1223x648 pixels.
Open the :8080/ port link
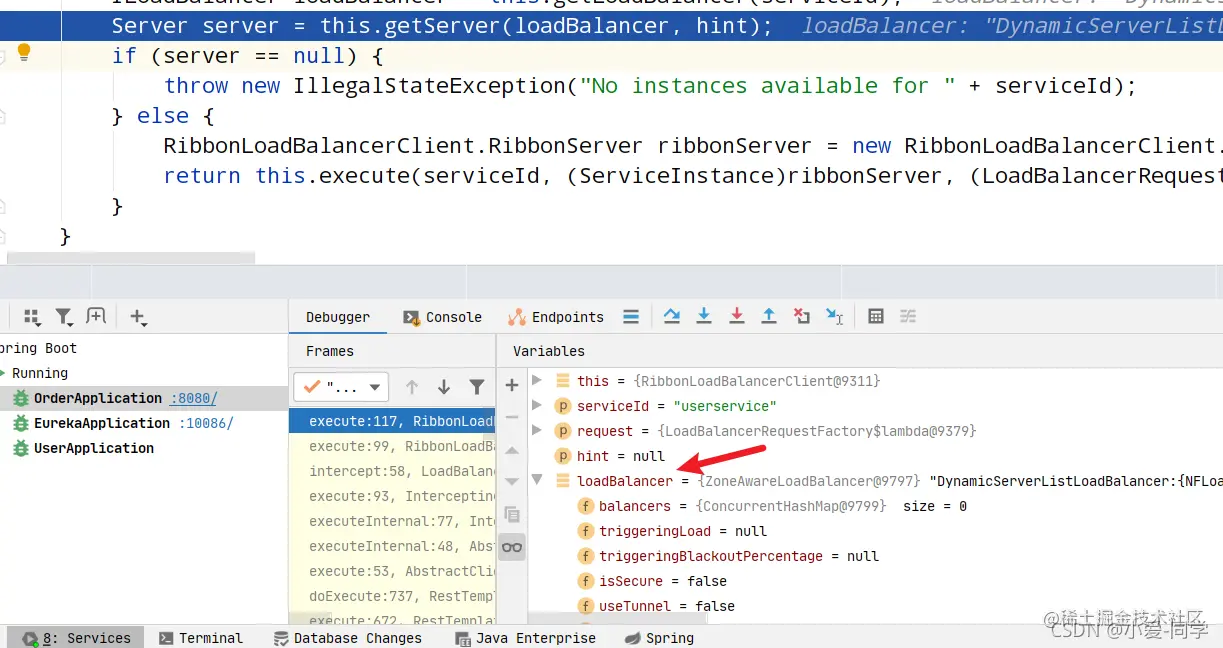[194, 398]
